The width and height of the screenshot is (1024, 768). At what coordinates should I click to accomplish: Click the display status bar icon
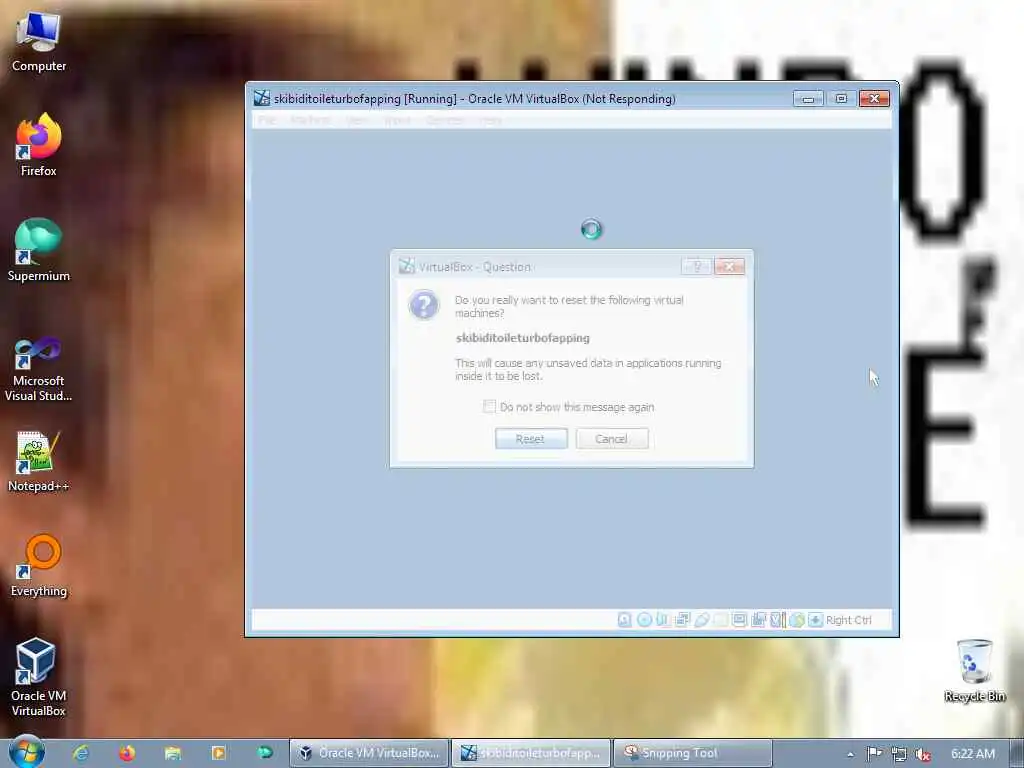click(x=739, y=620)
